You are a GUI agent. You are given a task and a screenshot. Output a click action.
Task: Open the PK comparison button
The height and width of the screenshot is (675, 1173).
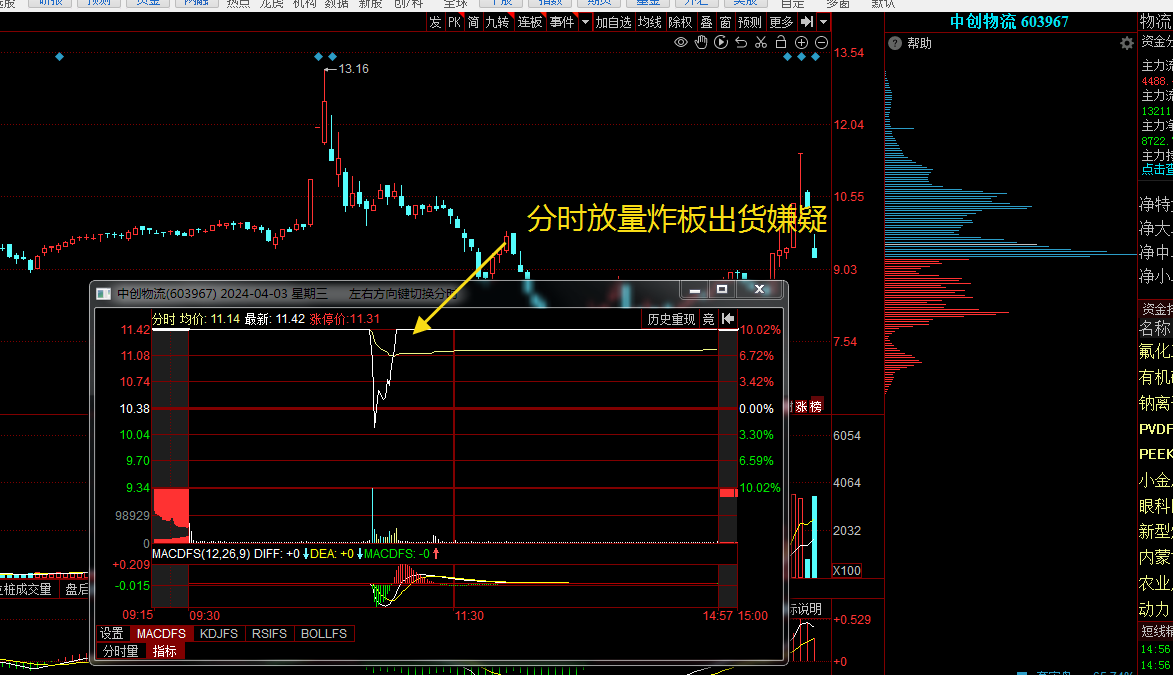coord(454,22)
